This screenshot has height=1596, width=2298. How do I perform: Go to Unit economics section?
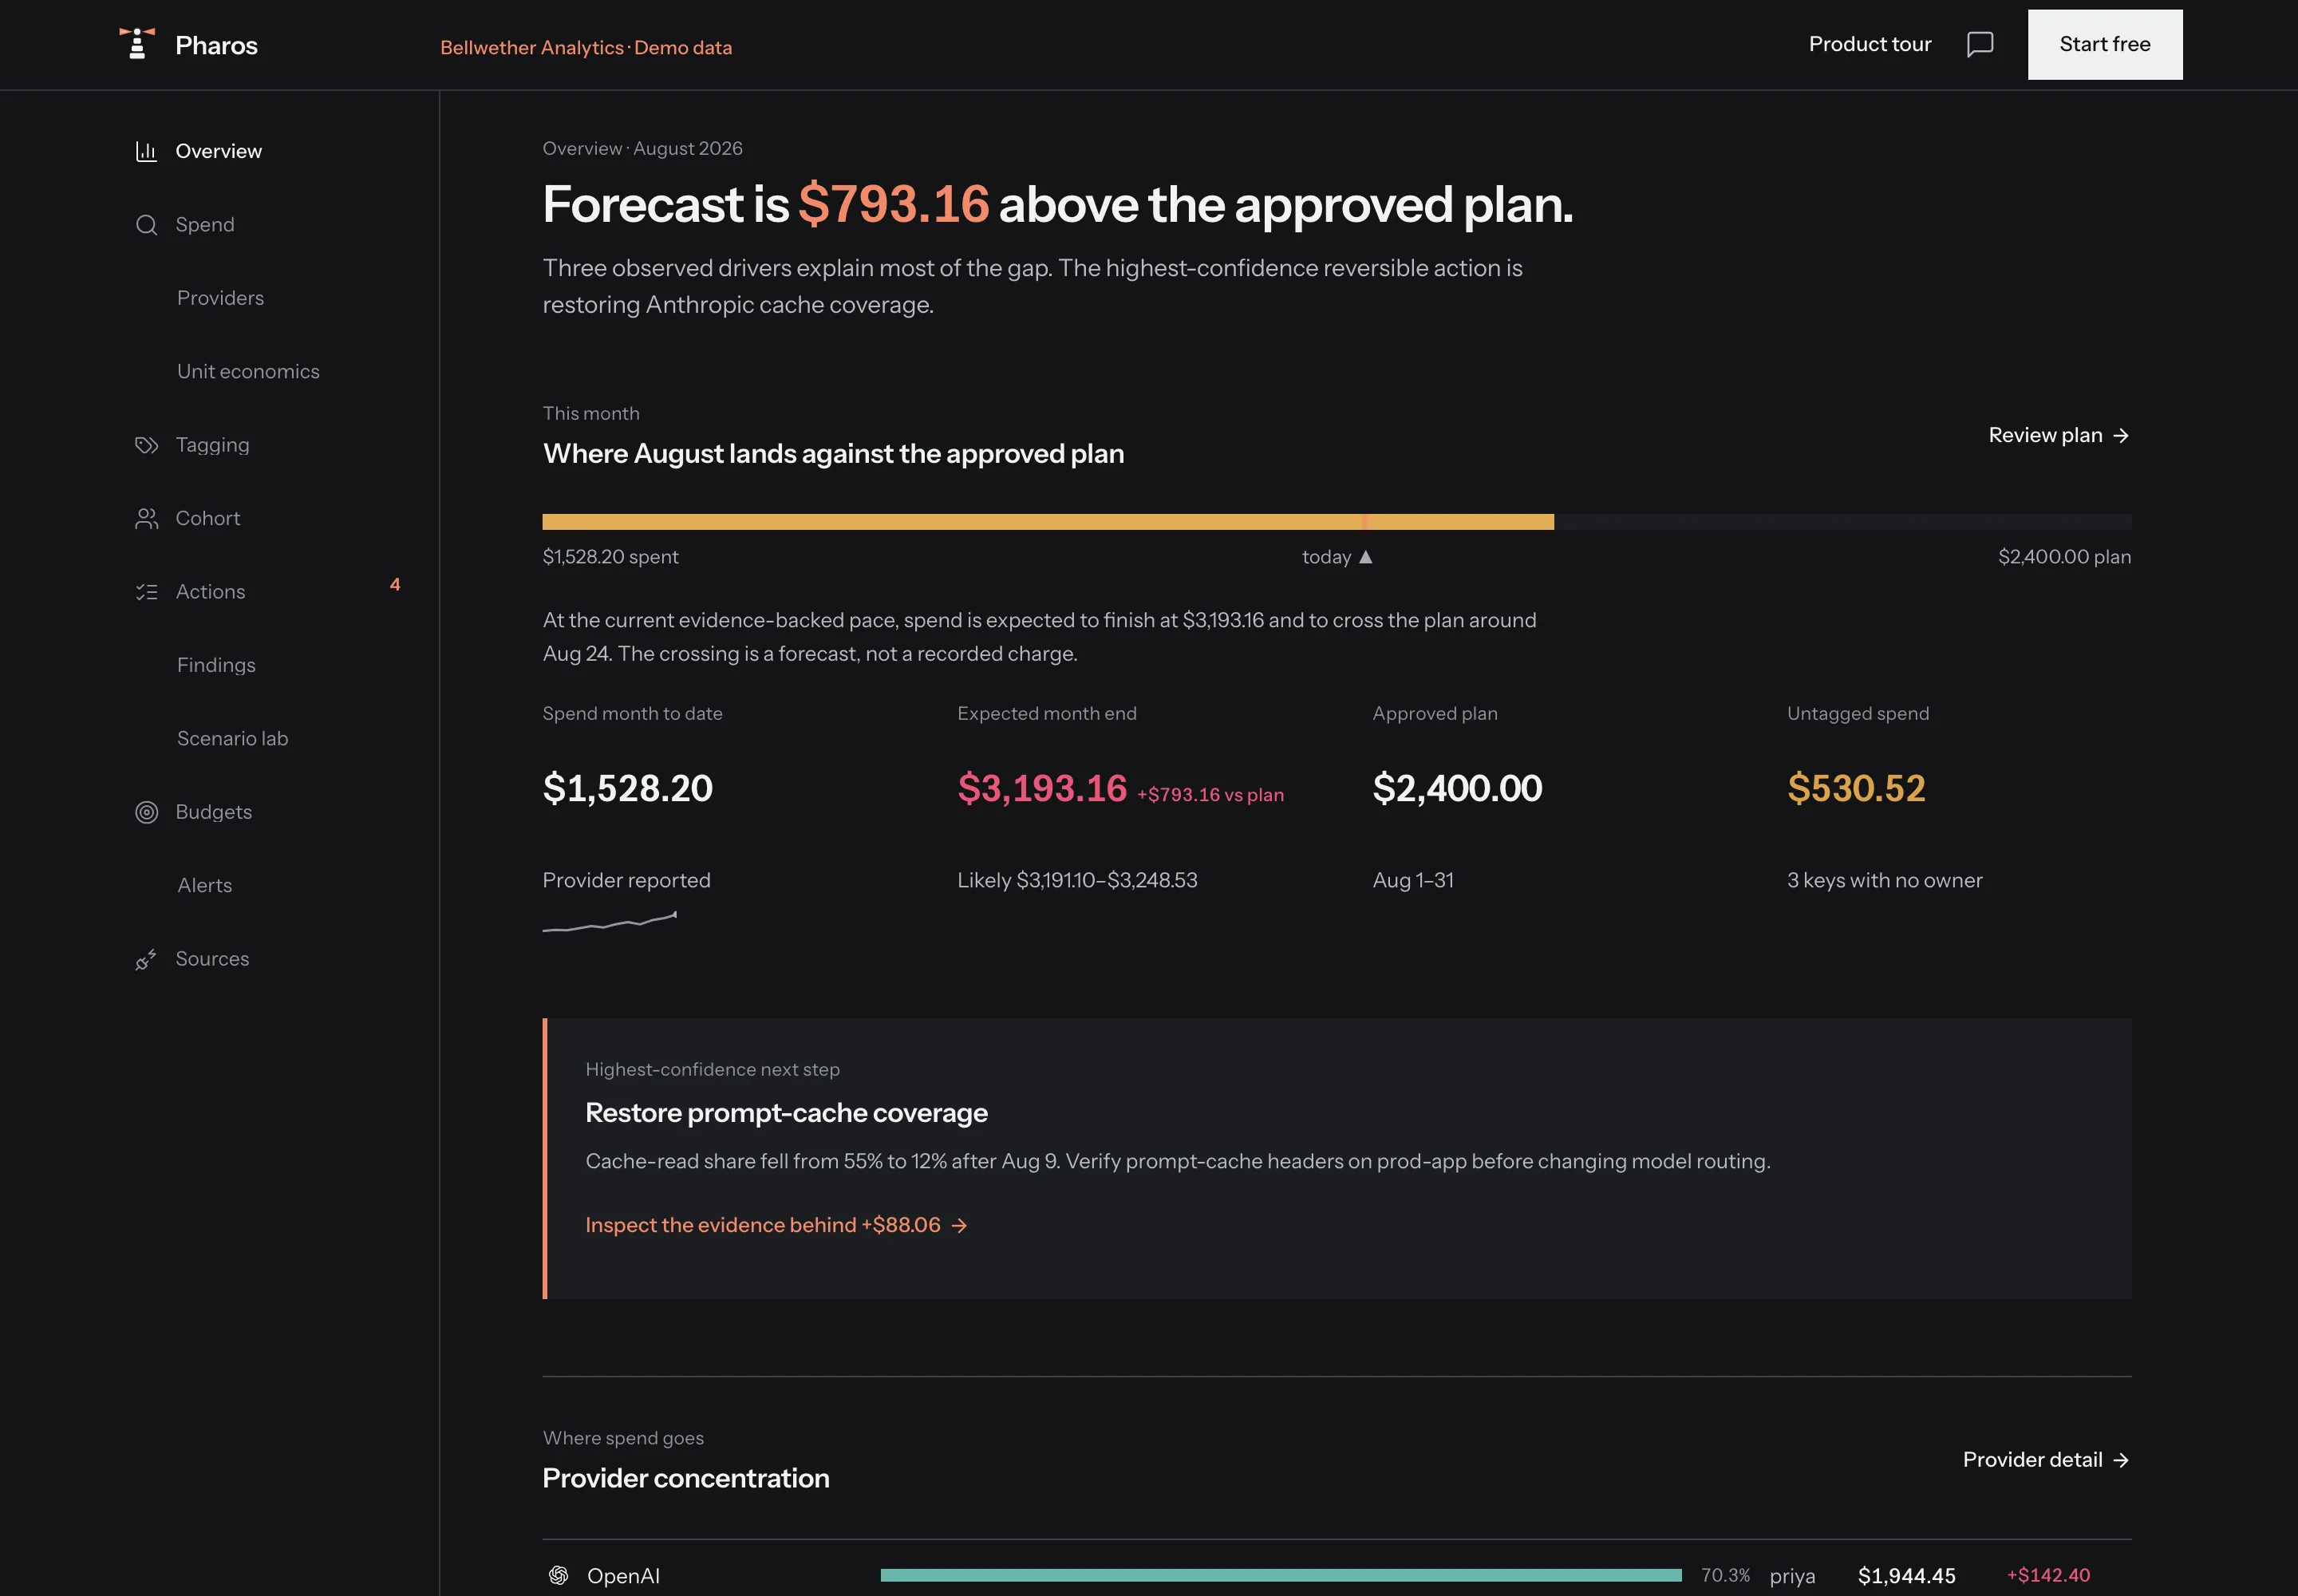point(248,371)
